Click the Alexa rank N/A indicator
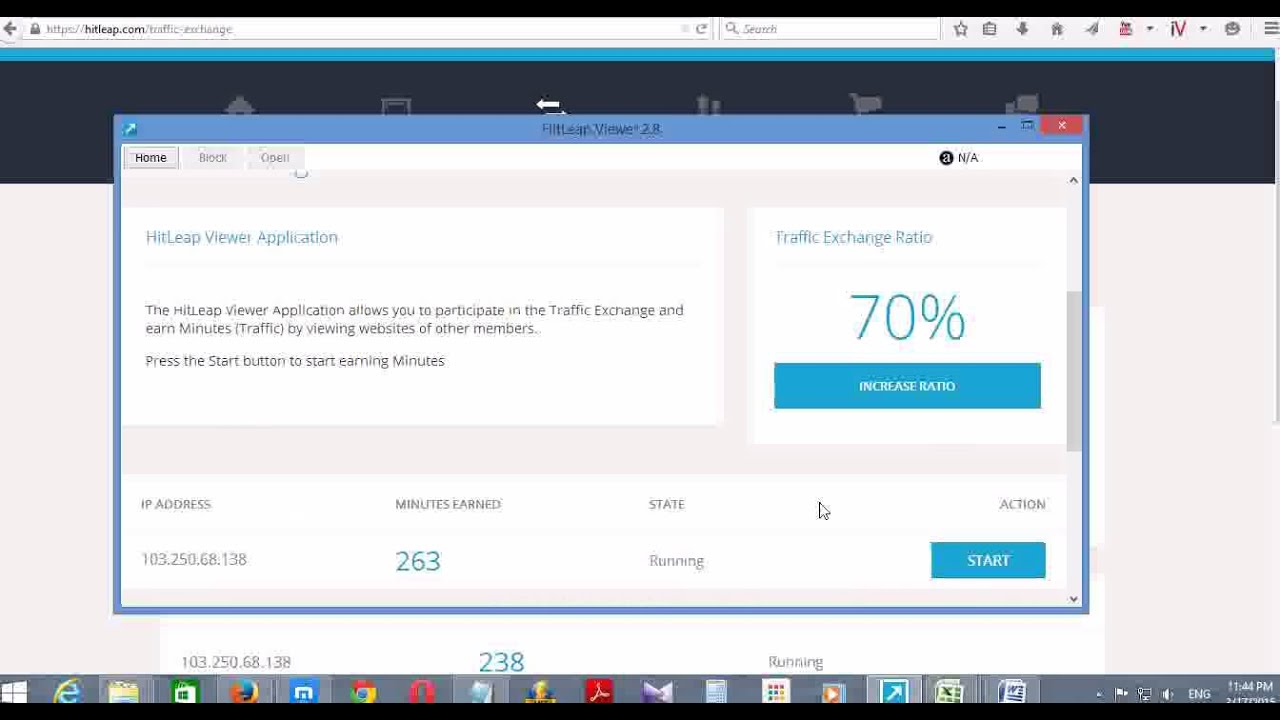Viewport: 1280px width, 720px height. (959, 158)
